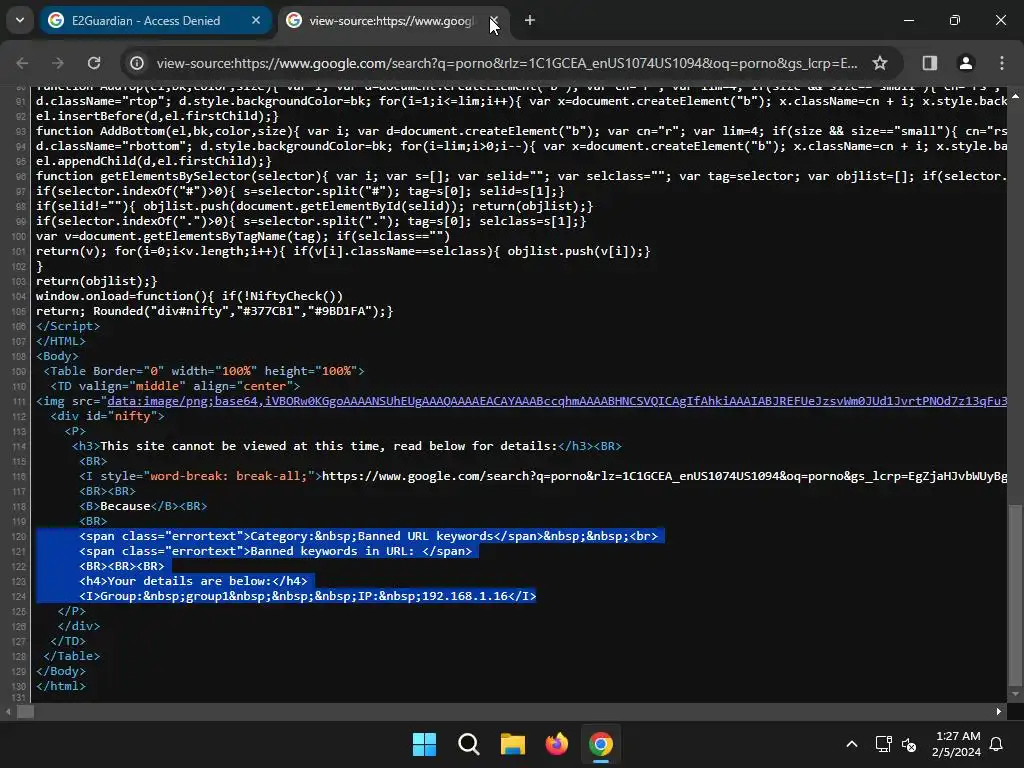The height and width of the screenshot is (768, 1024).
Task: Select the view-source google tab
Action: coord(394,21)
